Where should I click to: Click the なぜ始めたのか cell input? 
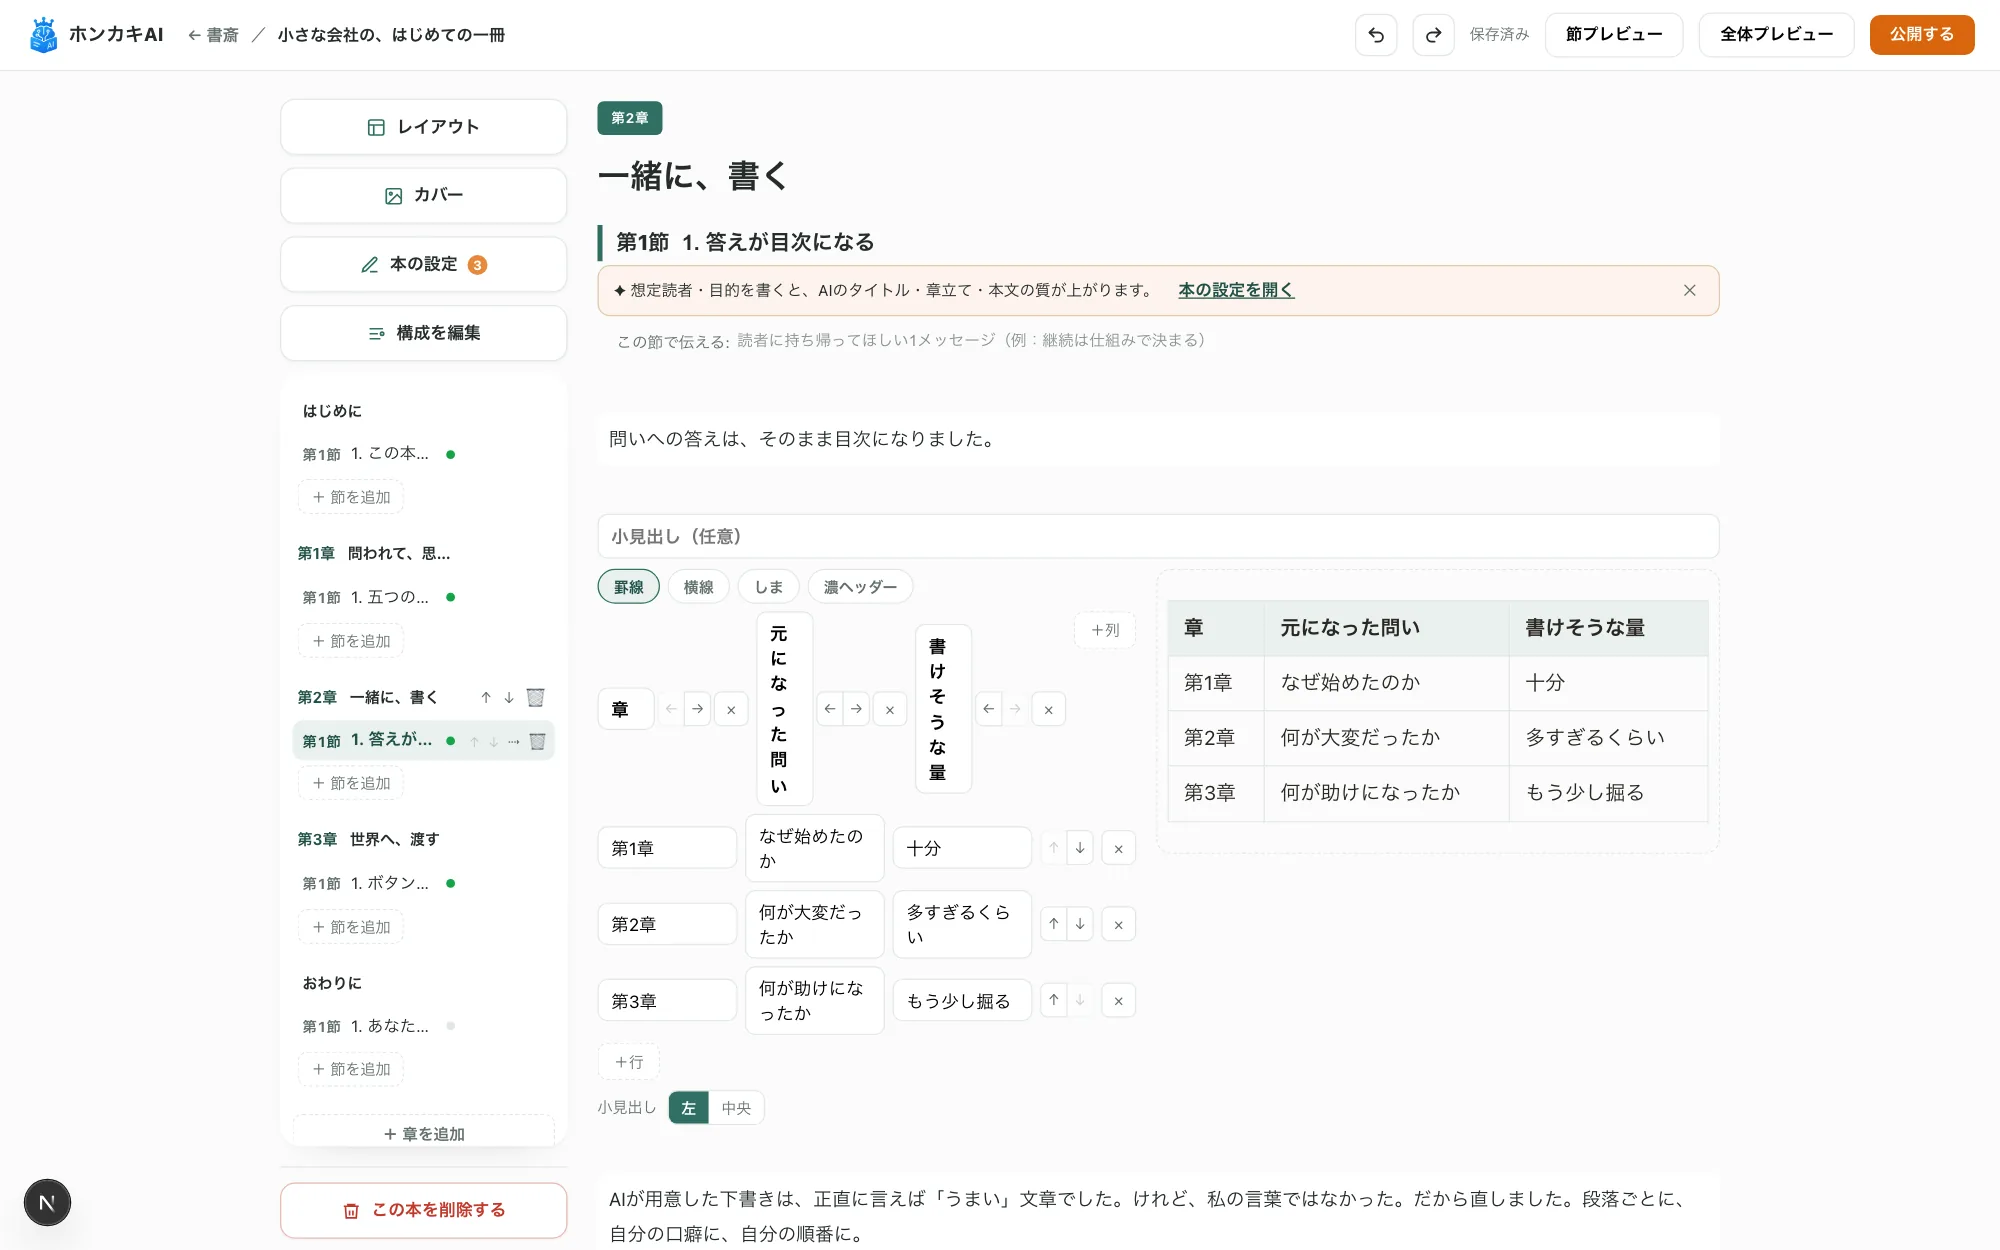click(x=815, y=848)
